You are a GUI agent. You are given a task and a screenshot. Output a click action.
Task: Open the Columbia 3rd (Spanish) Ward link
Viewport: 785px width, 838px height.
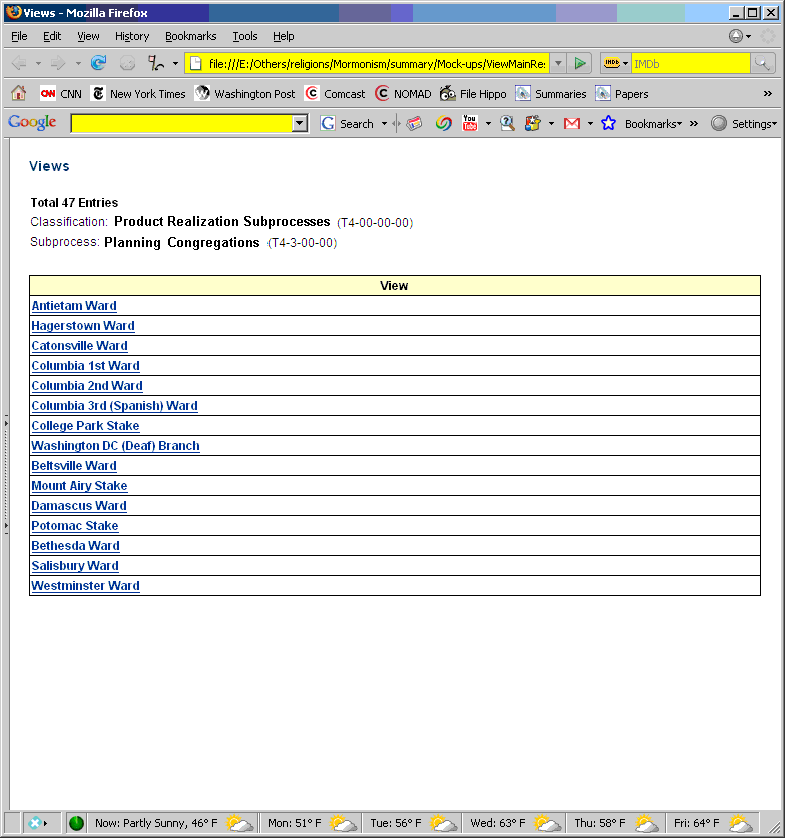coord(114,406)
